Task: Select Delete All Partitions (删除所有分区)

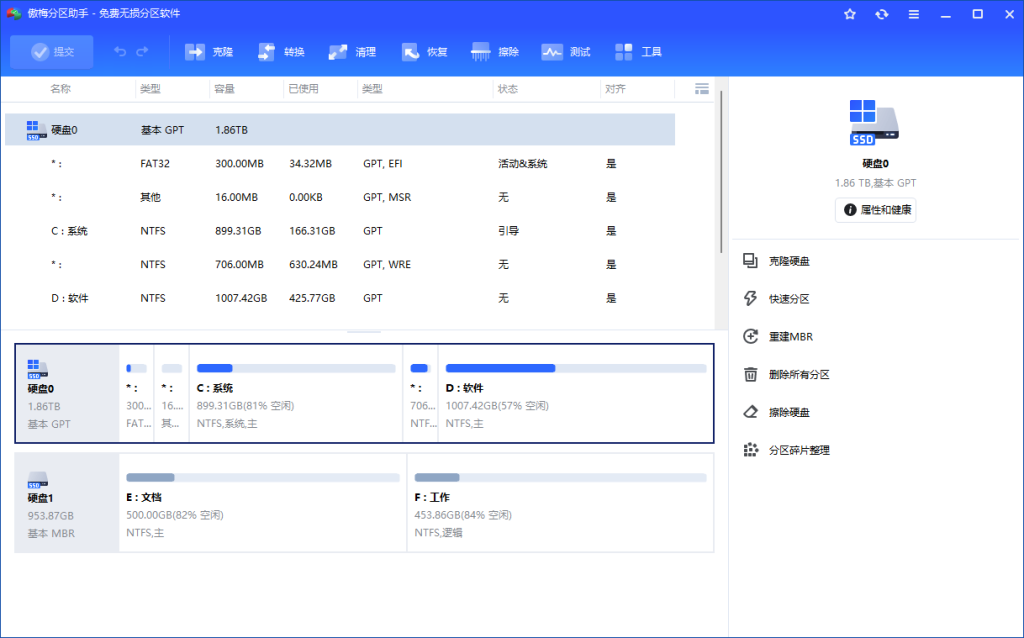Action: pyautogui.click(x=798, y=375)
